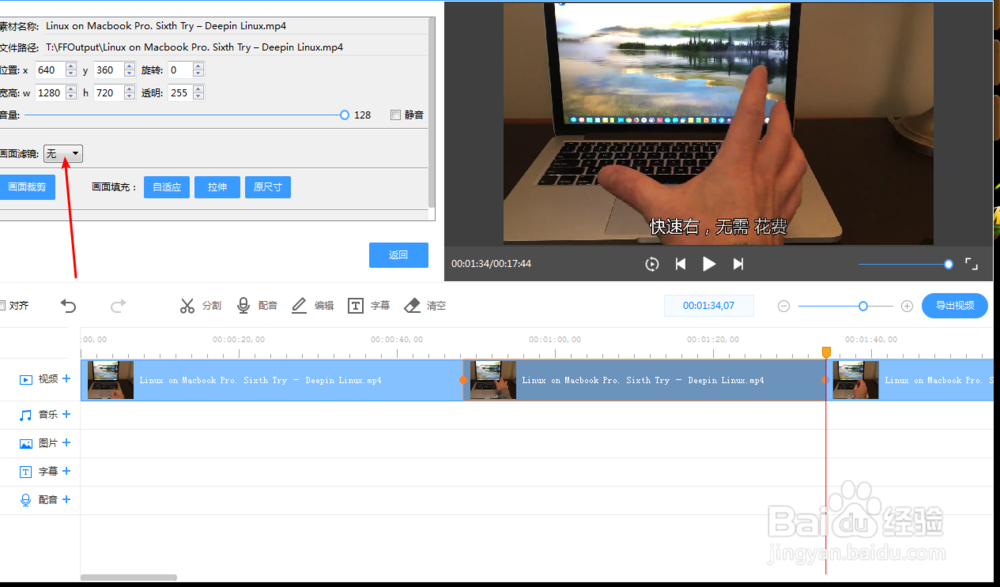Viewport: 1000px width, 587px height.
Task: Toggle the 对齐 align checkbox
Action: [3, 306]
